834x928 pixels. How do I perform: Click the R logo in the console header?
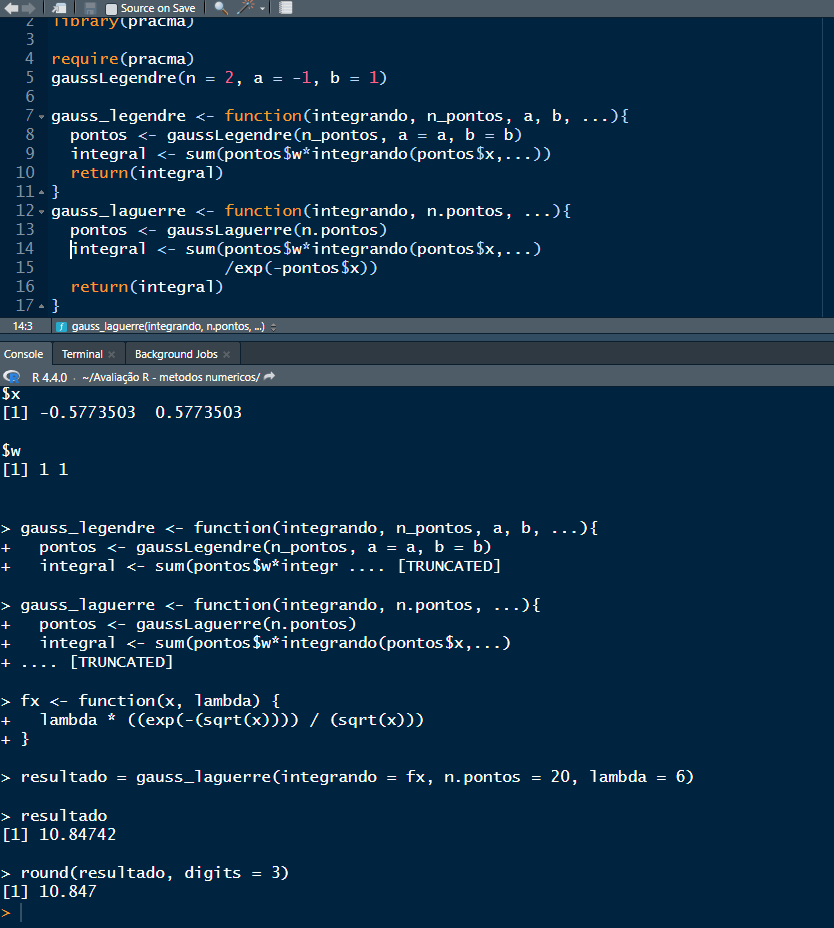(x=12, y=377)
